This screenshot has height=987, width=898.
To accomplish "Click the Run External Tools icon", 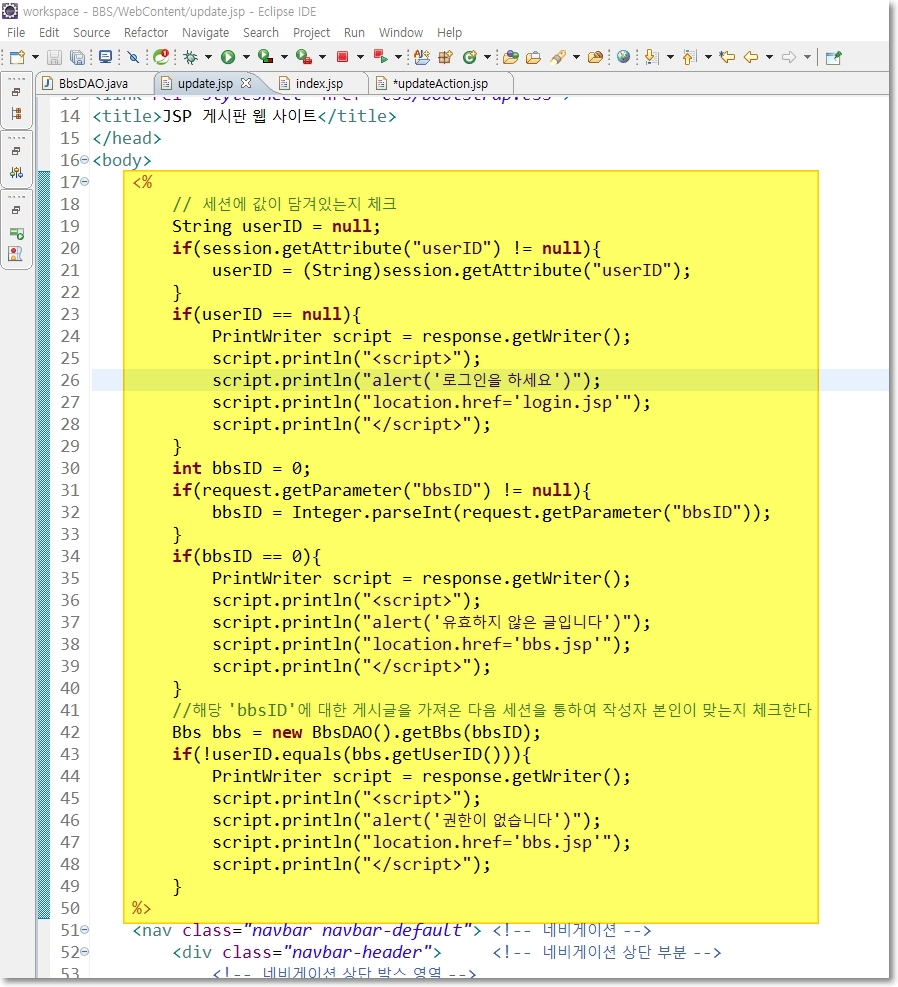I will click(x=304, y=57).
